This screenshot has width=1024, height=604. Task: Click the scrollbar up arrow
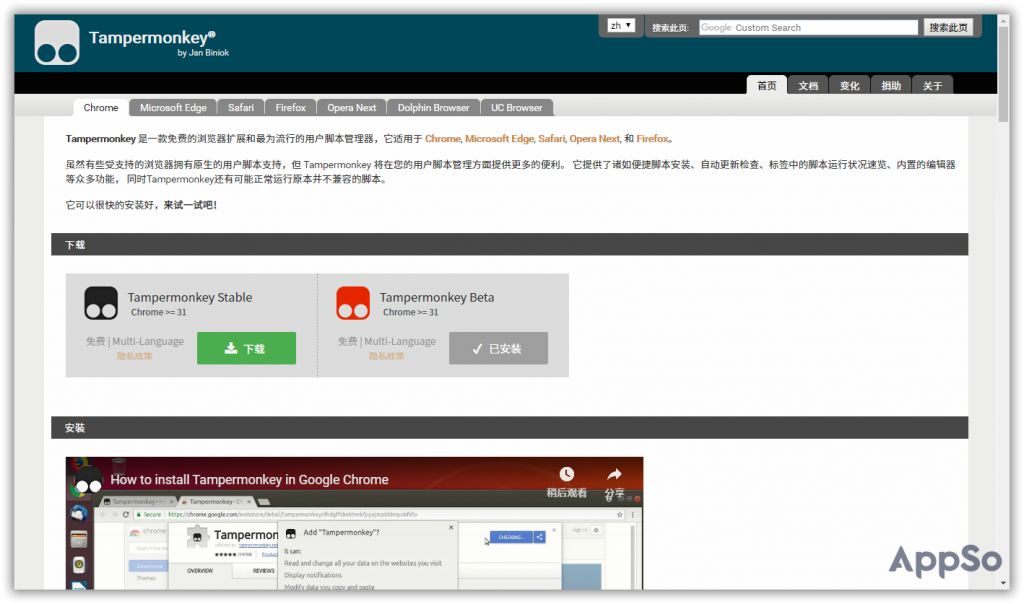point(1003,21)
